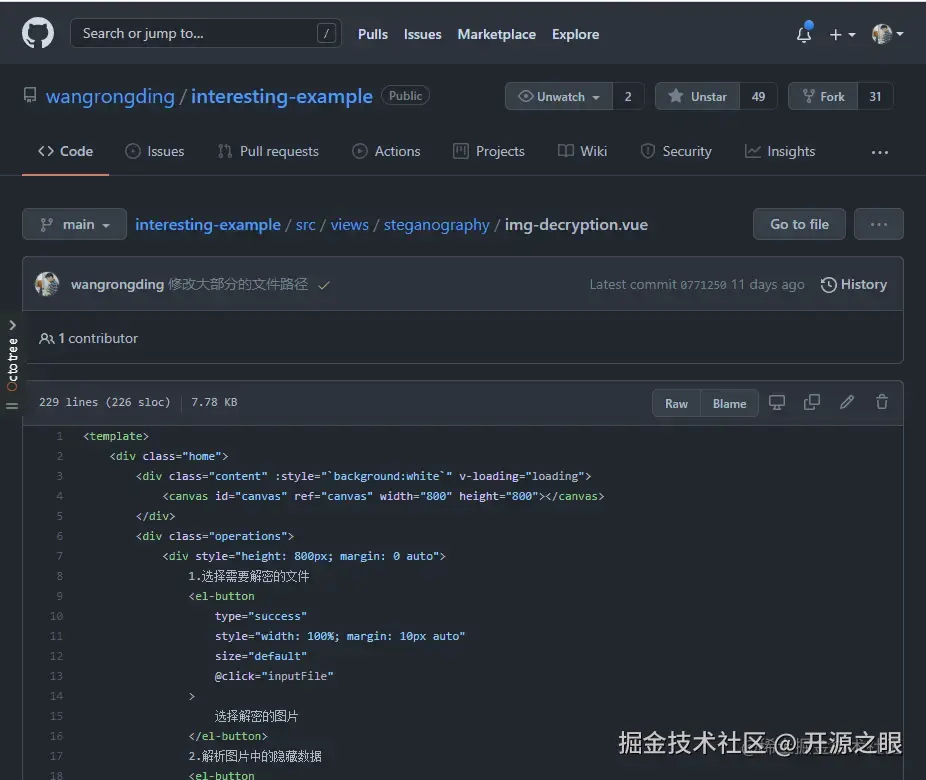This screenshot has height=780, width=926.
Task: Navigate to src folder in breadcrumb
Action: (305, 225)
